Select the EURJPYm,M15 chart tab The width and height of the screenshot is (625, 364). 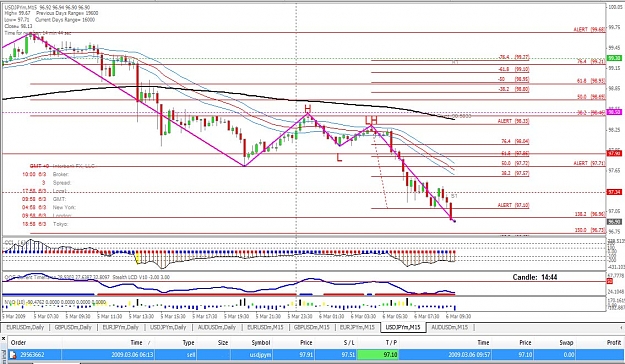click(x=357, y=327)
